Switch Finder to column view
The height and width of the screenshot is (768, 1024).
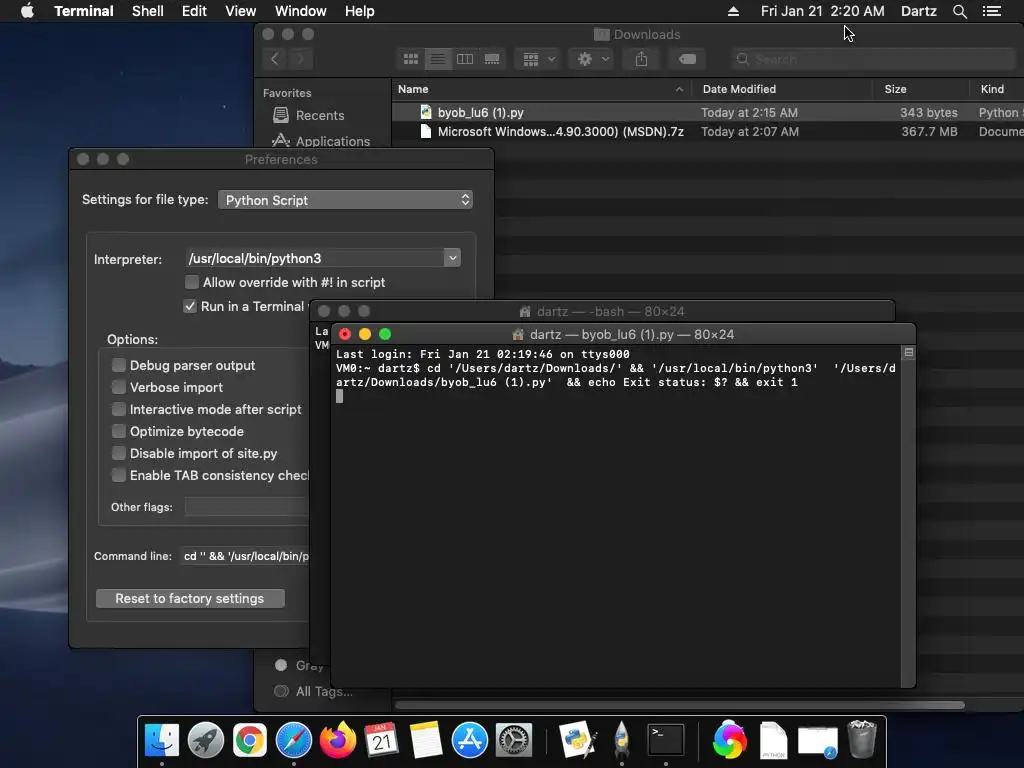(465, 59)
